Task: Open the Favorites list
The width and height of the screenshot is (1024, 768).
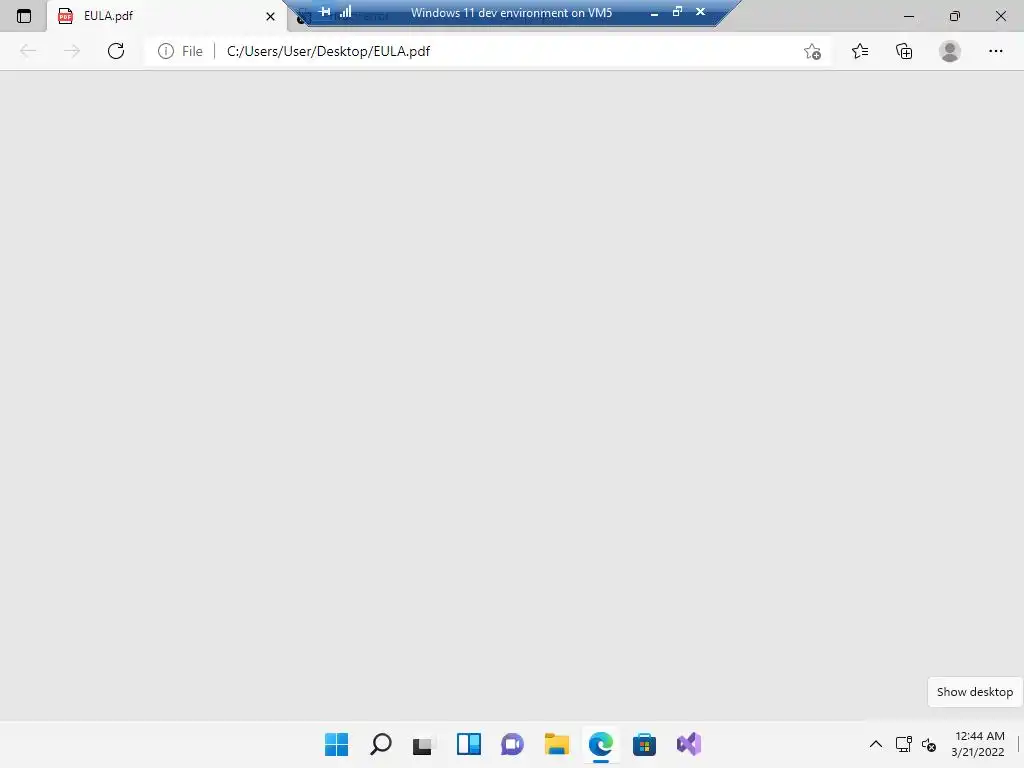Action: tap(860, 51)
